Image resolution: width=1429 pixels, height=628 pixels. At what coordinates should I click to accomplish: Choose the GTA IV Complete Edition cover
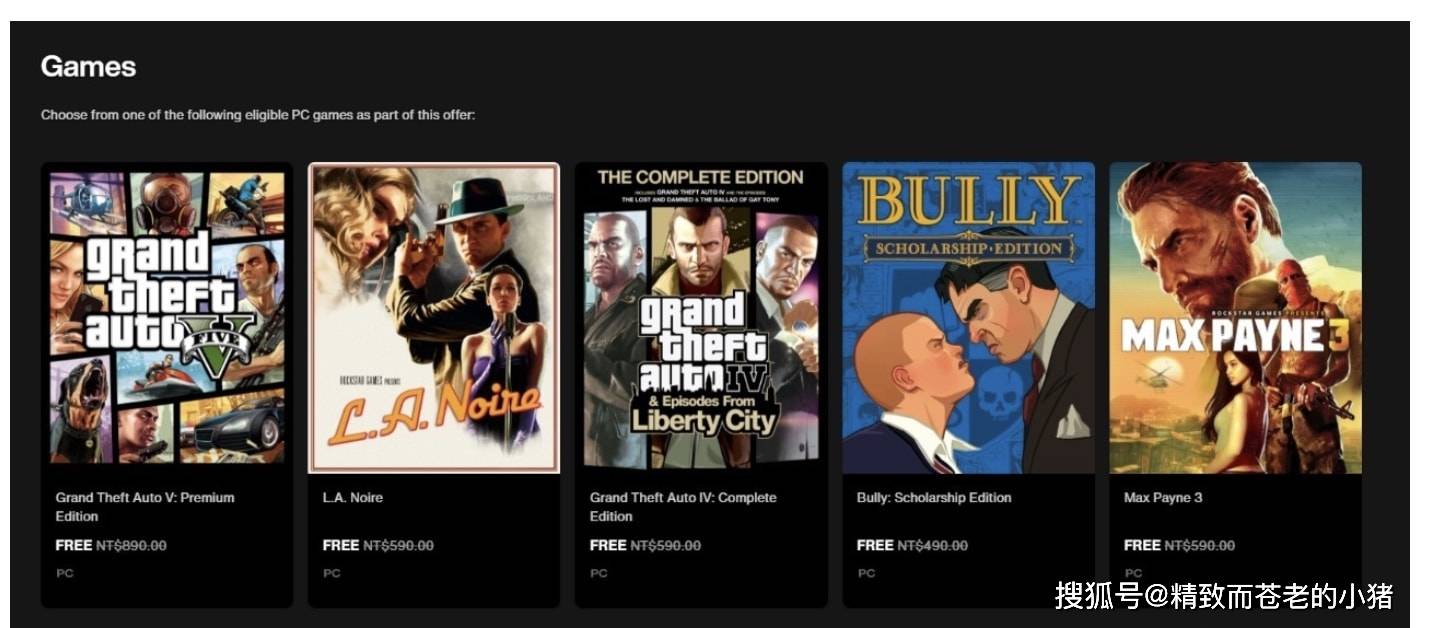(701, 318)
